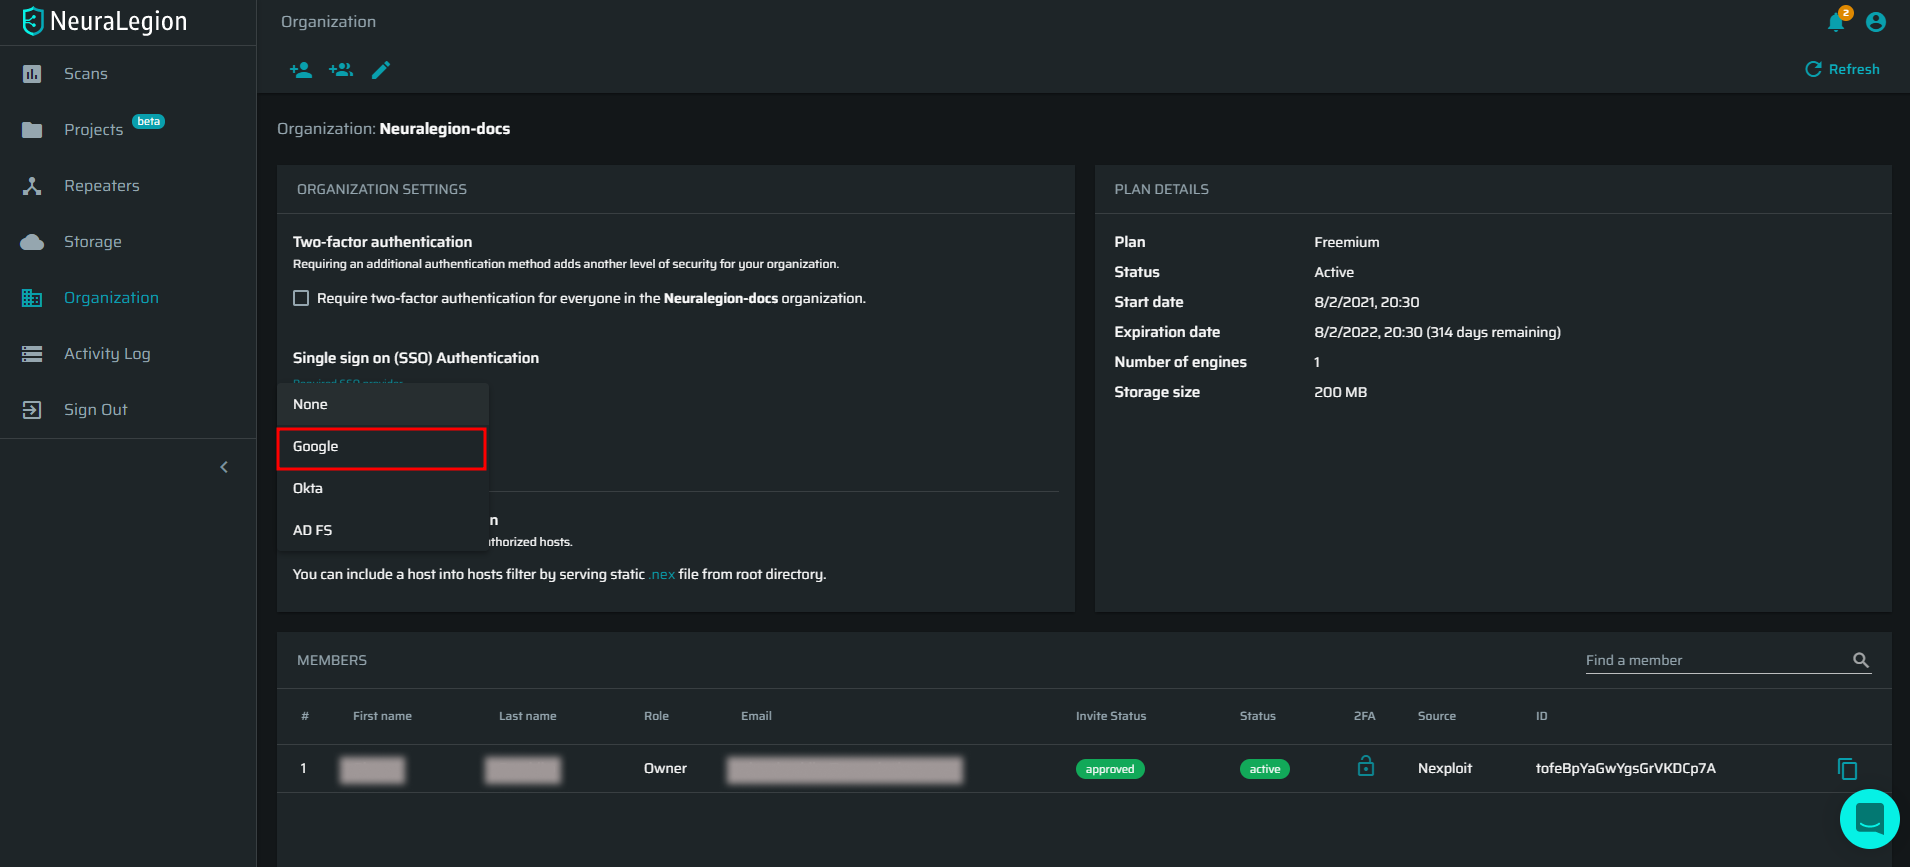The width and height of the screenshot is (1910, 867).
Task: Choose Google as SSO provider
Action: coord(383,447)
